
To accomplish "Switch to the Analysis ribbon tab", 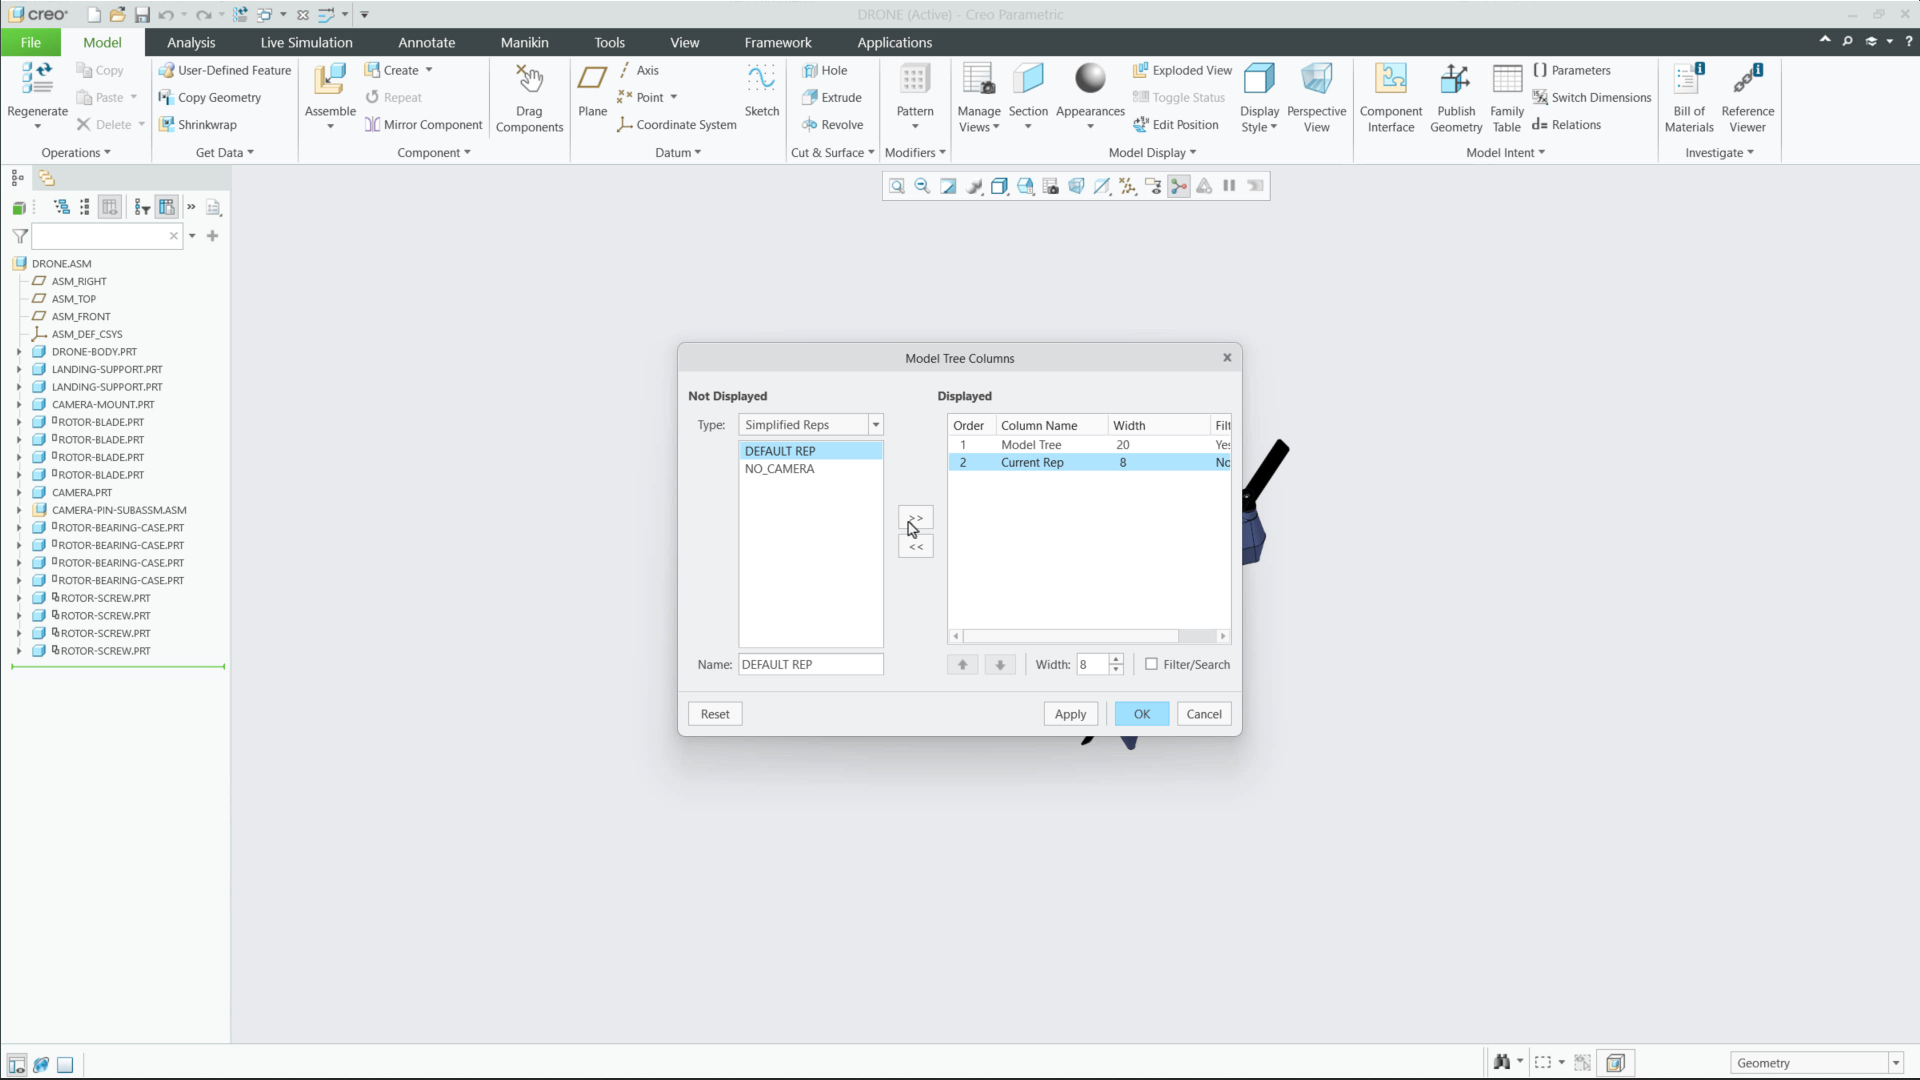I will (191, 42).
